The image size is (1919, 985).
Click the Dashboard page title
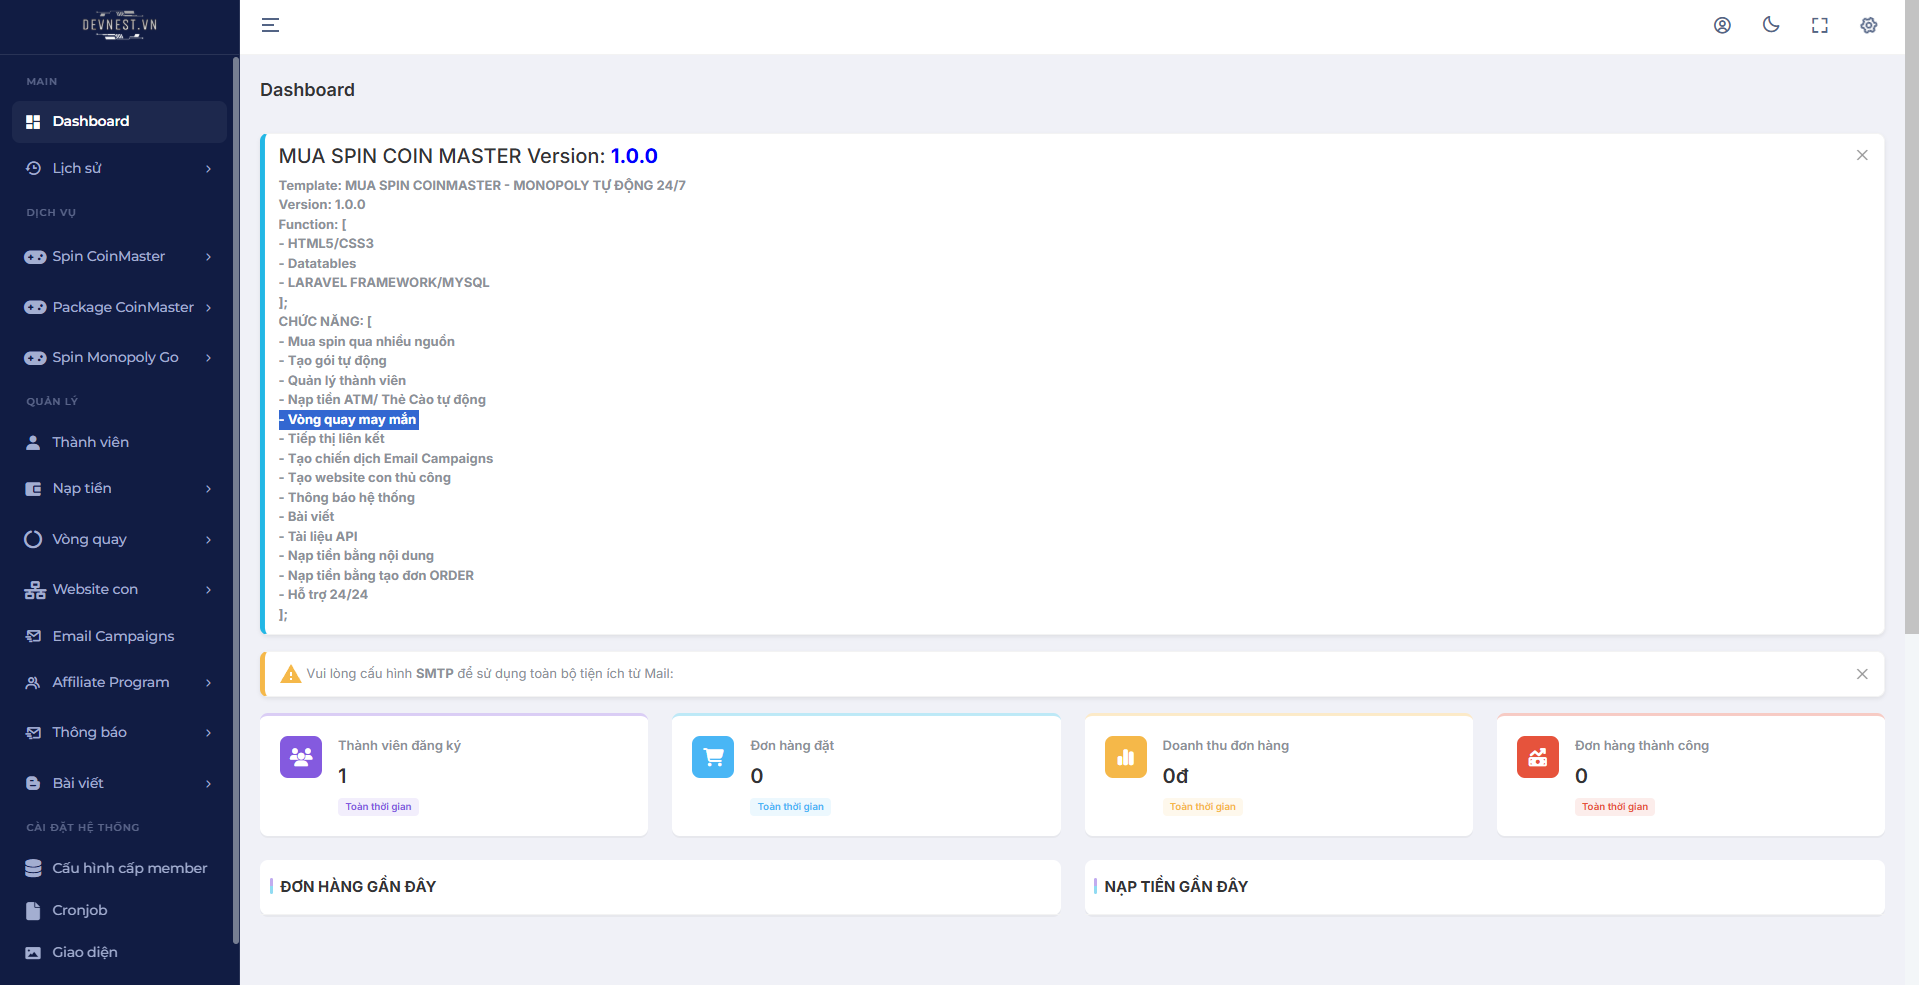(x=307, y=90)
